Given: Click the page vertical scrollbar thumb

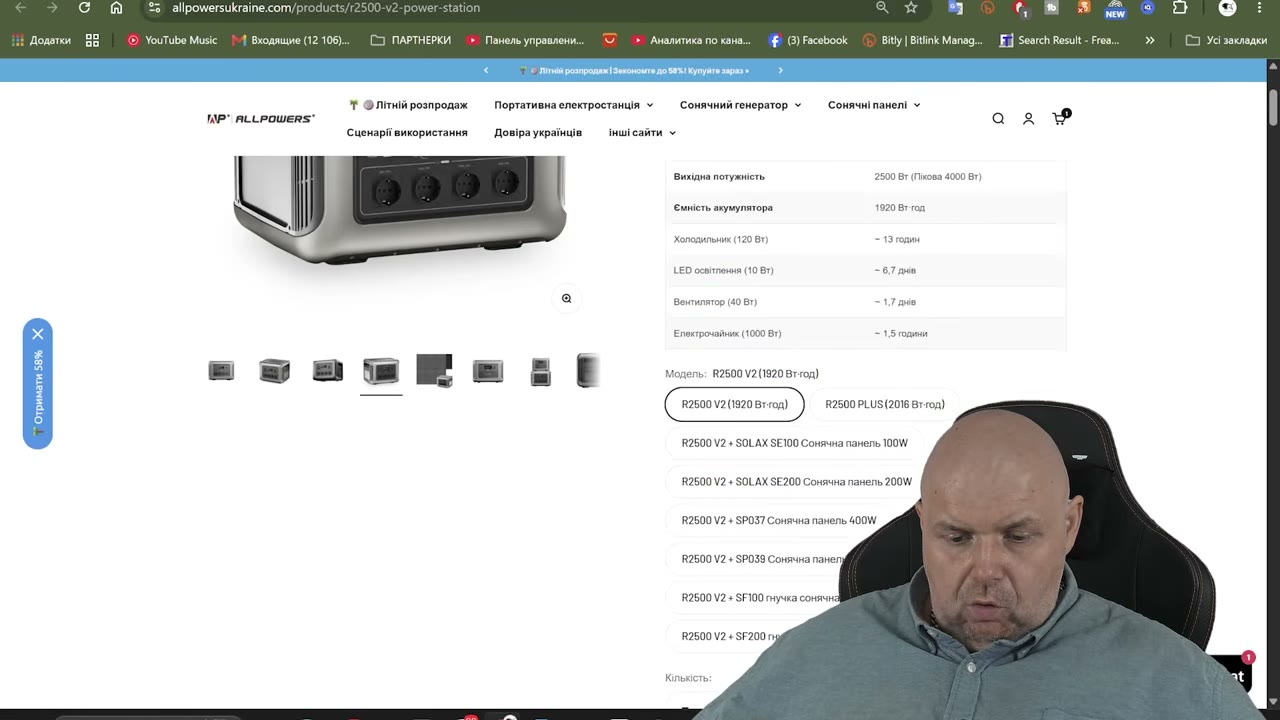Looking at the screenshot, I should point(1273,106).
